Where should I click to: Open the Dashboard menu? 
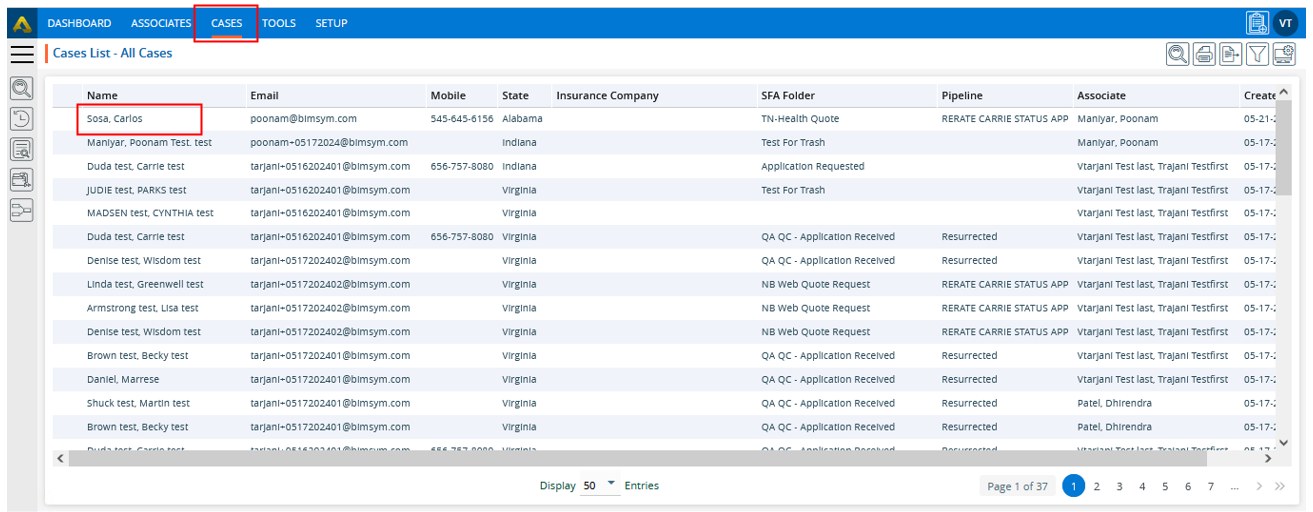79,23
